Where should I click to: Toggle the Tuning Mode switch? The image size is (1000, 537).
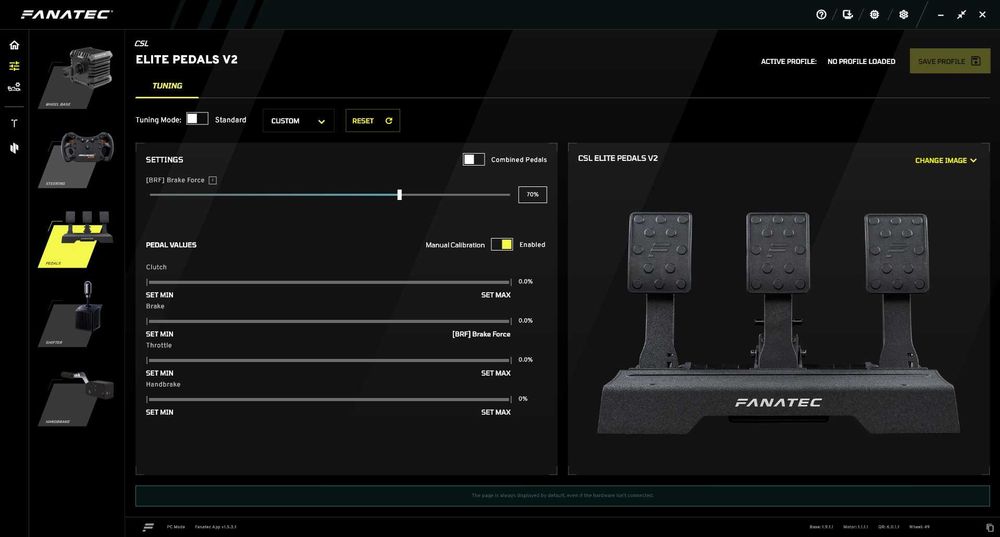click(197, 119)
